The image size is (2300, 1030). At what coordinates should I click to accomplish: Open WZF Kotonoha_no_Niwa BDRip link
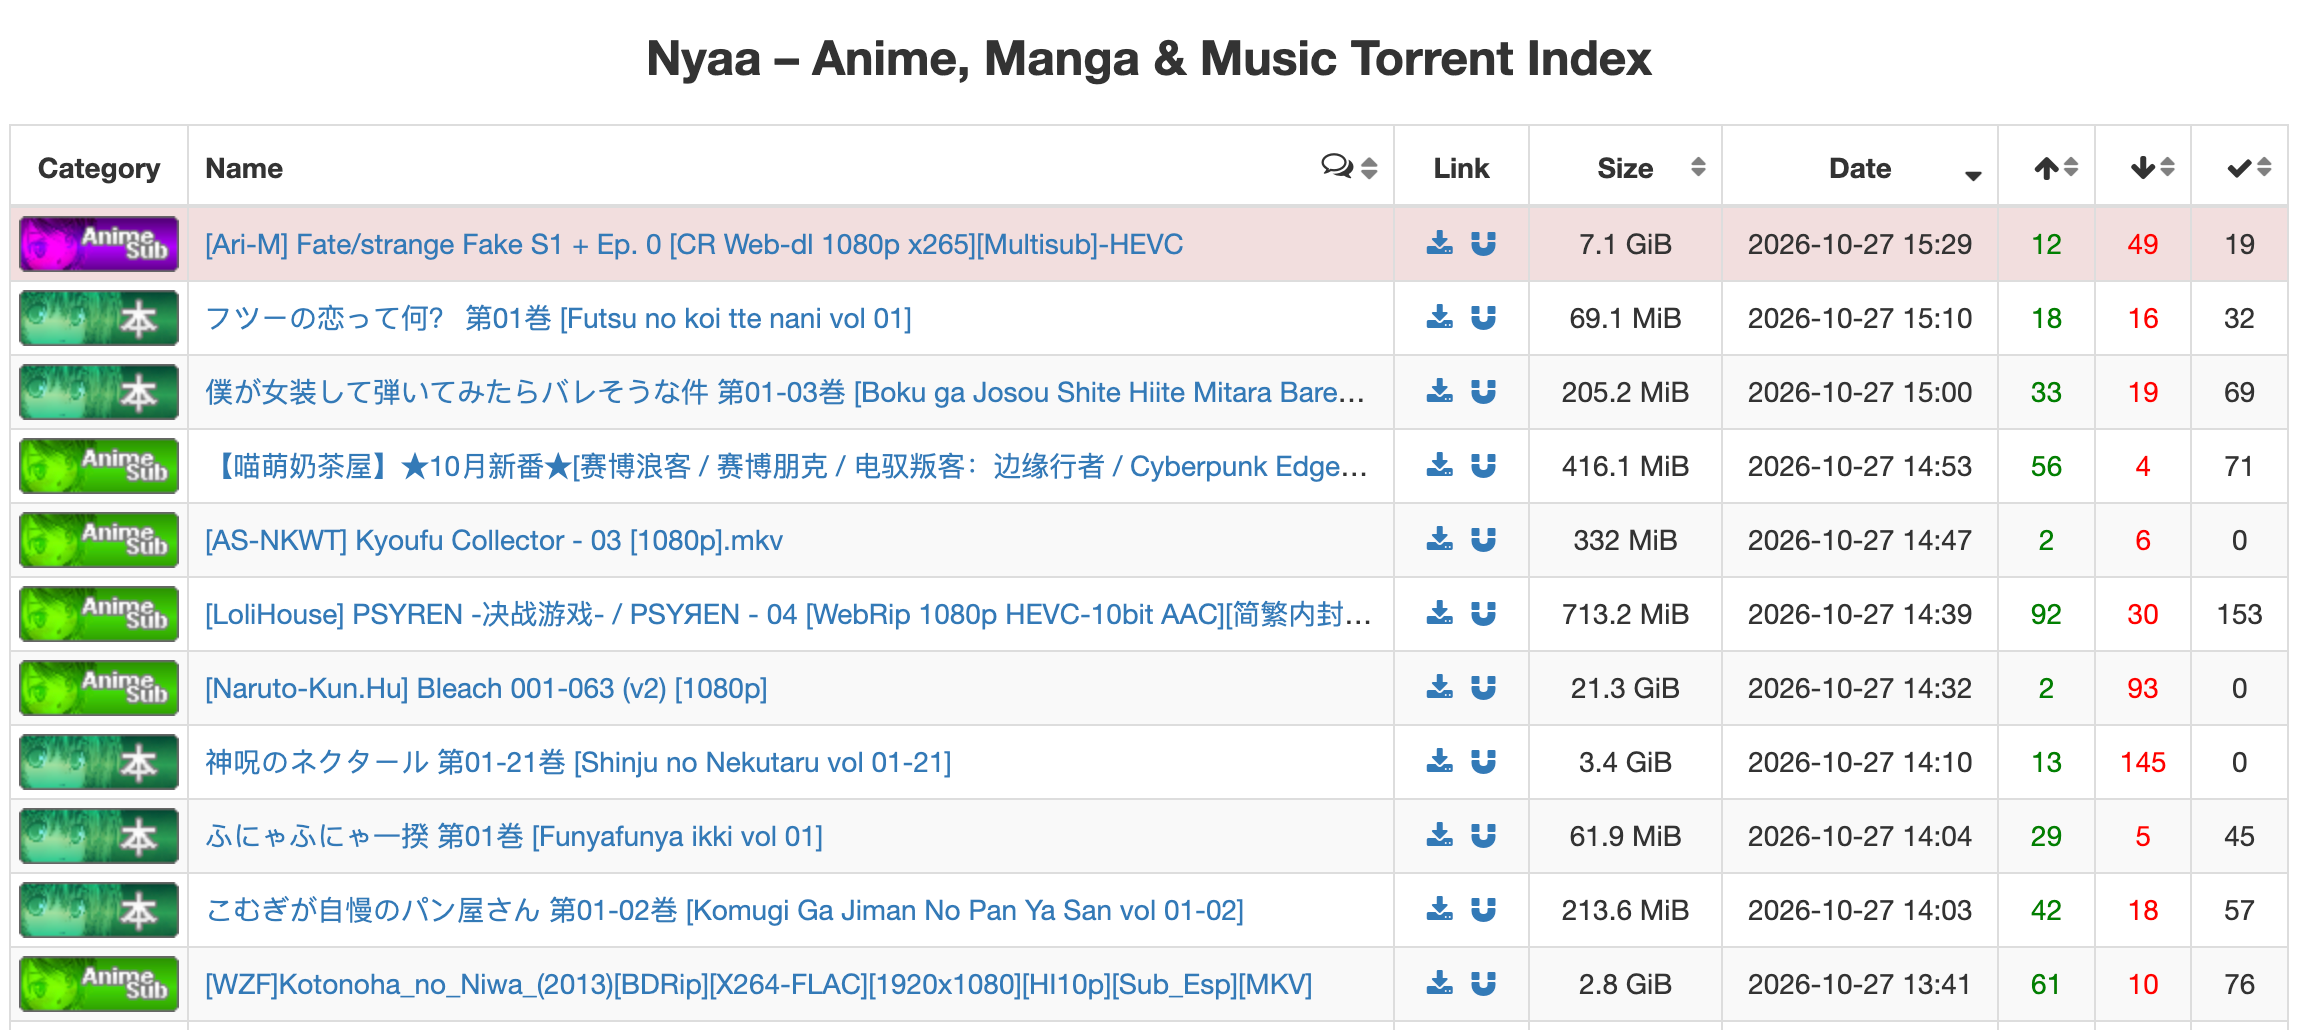(758, 984)
